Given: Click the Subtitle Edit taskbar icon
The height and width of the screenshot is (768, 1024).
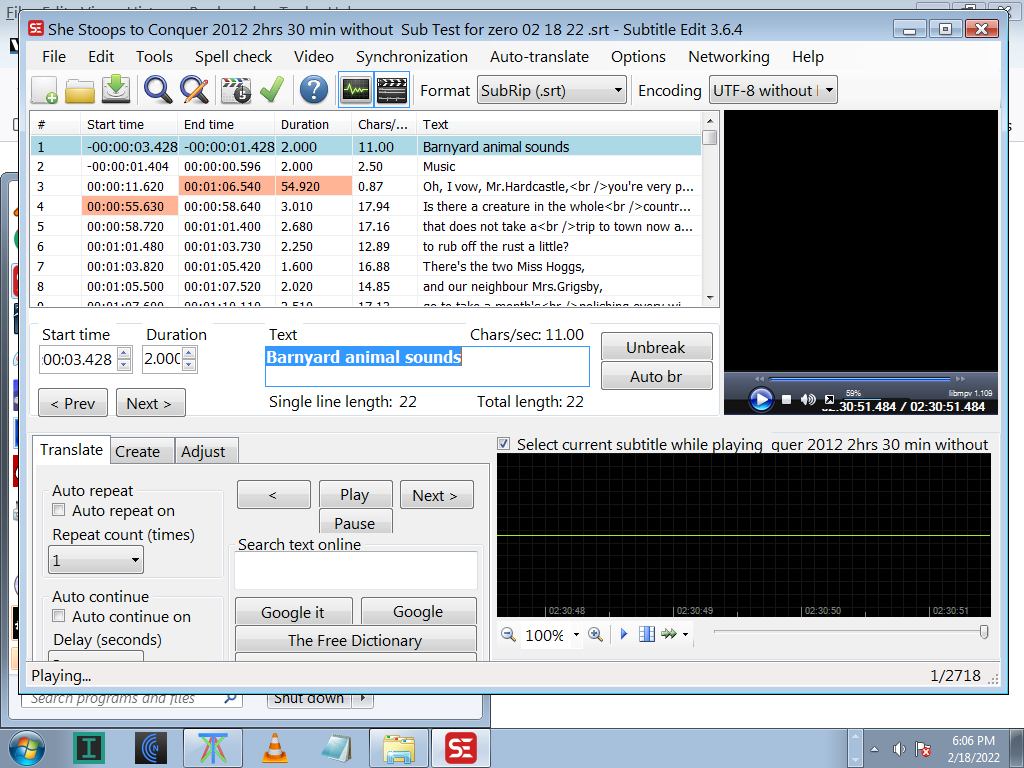Looking at the screenshot, I should coord(460,748).
